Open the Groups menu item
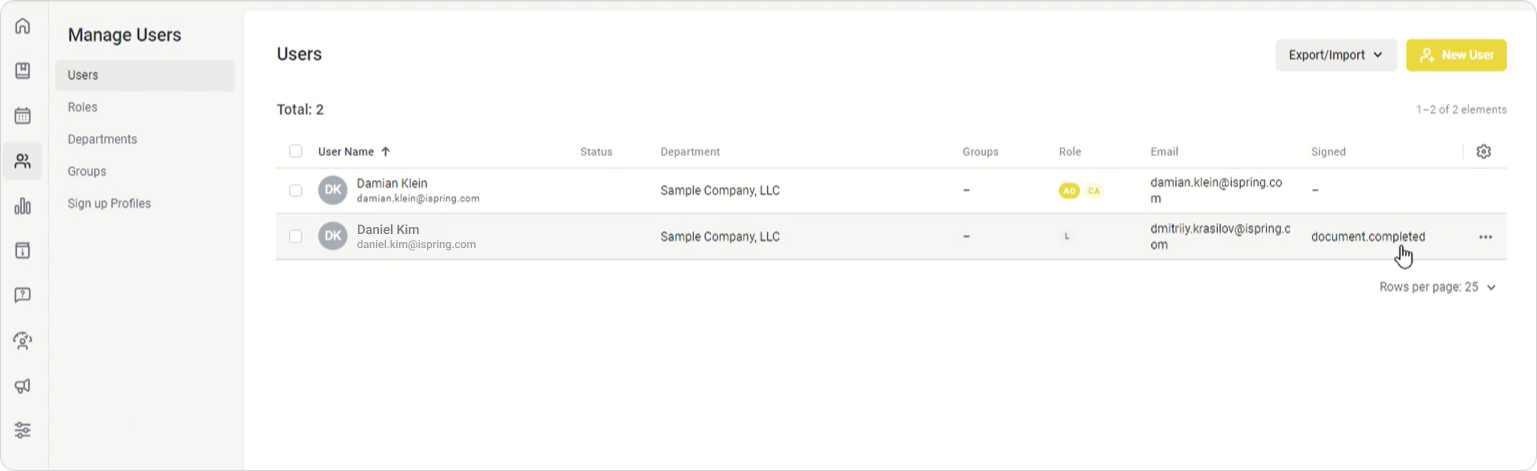 pyautogui.click(x=87, y=171)
